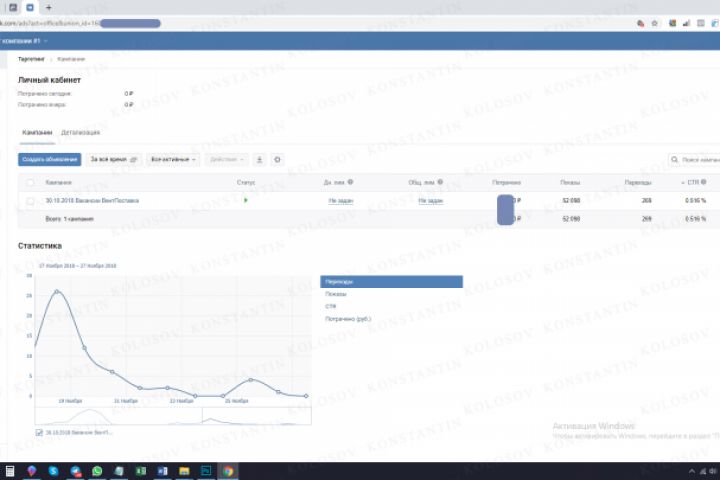The image size is (720, 480).
Task: Sort table by CTR column
Action: (x=693, y=182)
